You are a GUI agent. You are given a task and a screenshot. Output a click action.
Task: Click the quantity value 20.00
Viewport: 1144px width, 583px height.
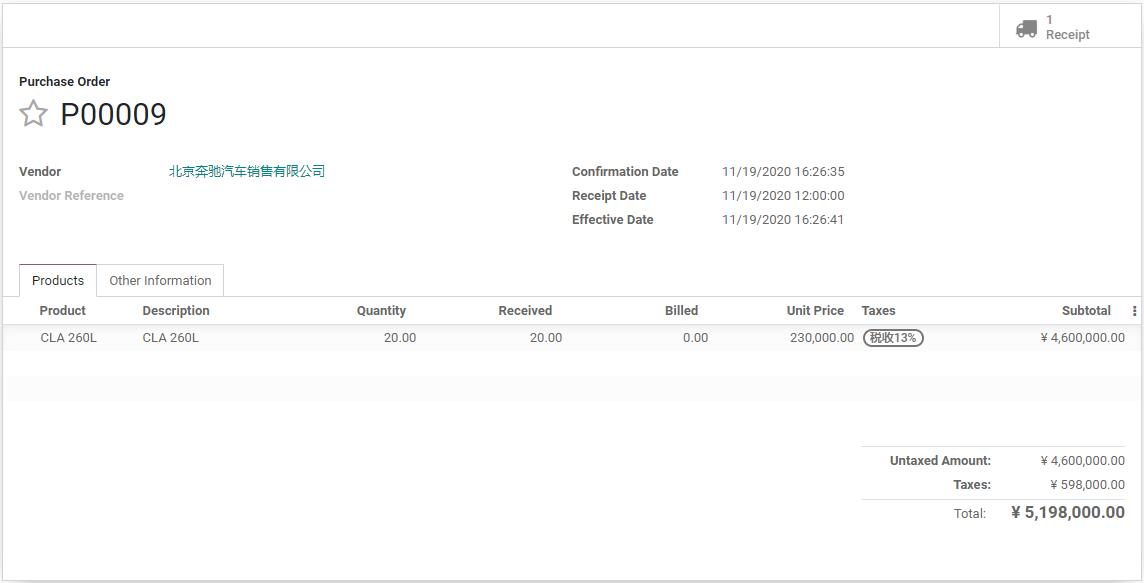click(x=400, y=338)
